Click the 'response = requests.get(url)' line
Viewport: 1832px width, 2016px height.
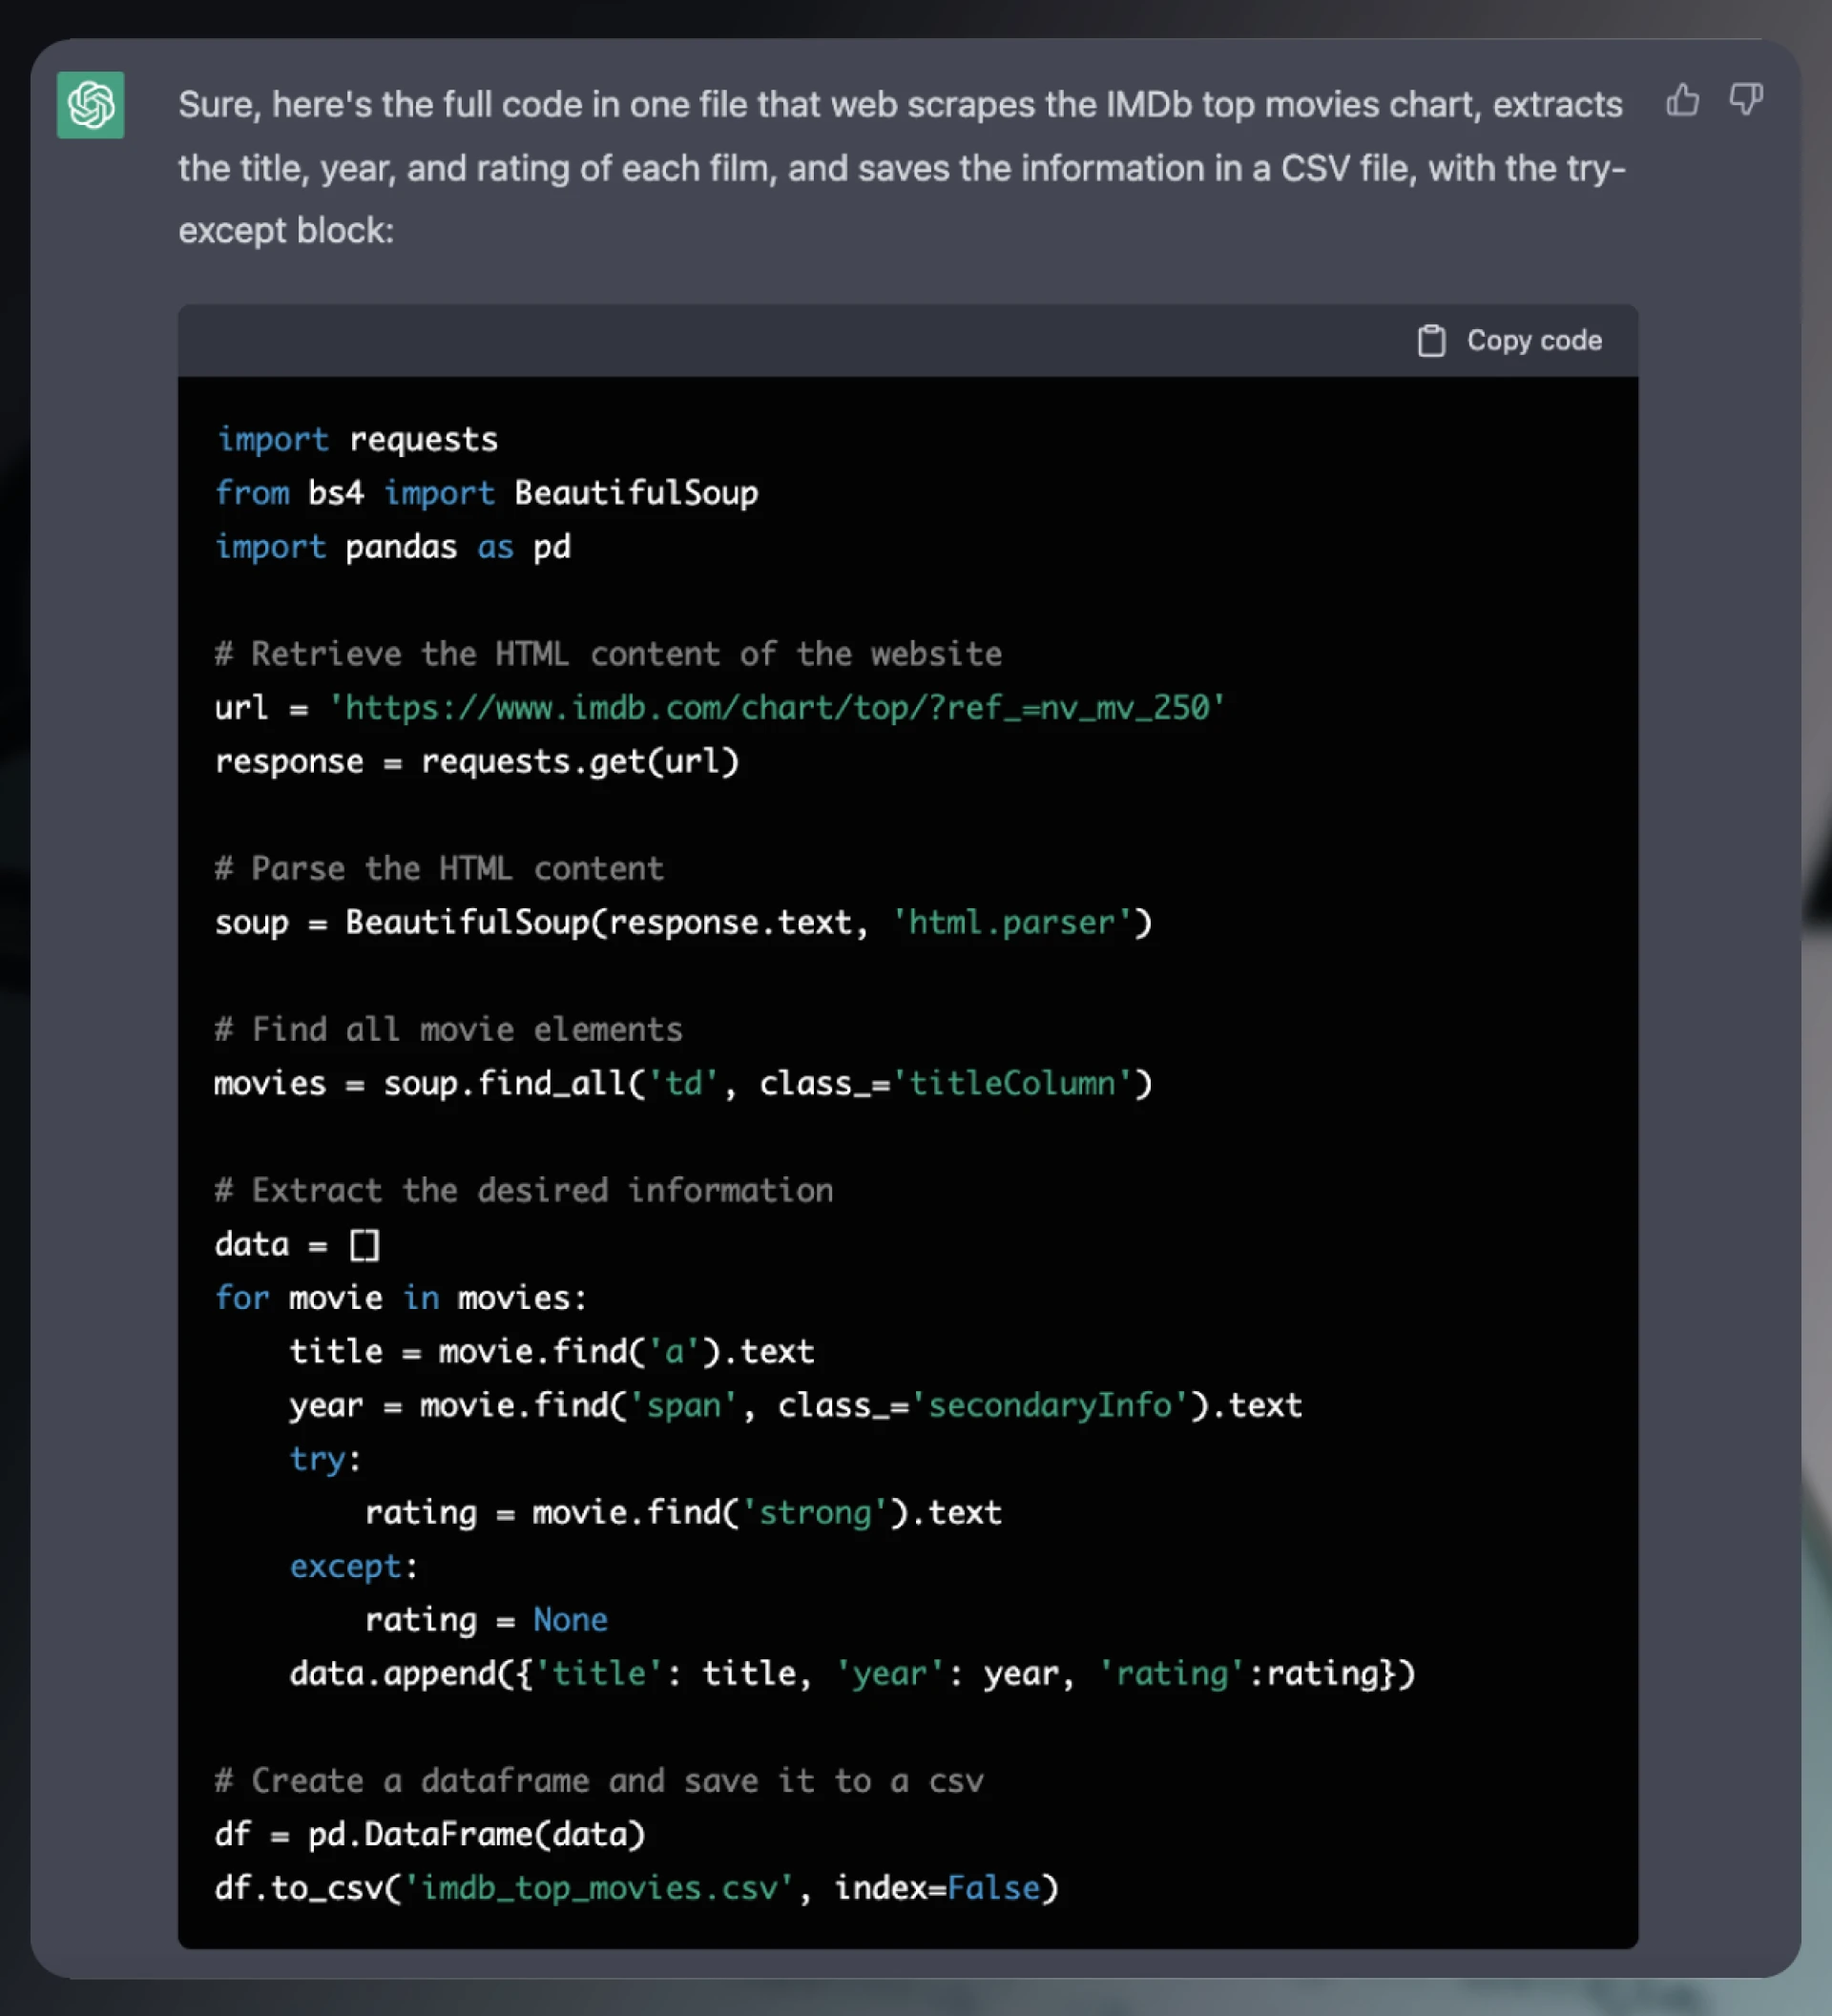coord(477,762)
